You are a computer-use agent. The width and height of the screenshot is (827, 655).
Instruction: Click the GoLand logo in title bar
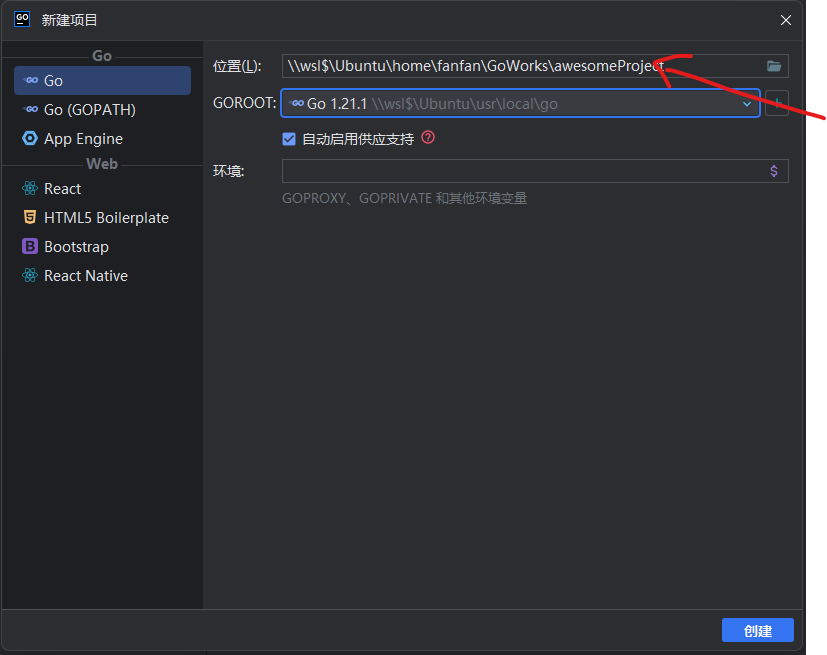click(21, 19)
